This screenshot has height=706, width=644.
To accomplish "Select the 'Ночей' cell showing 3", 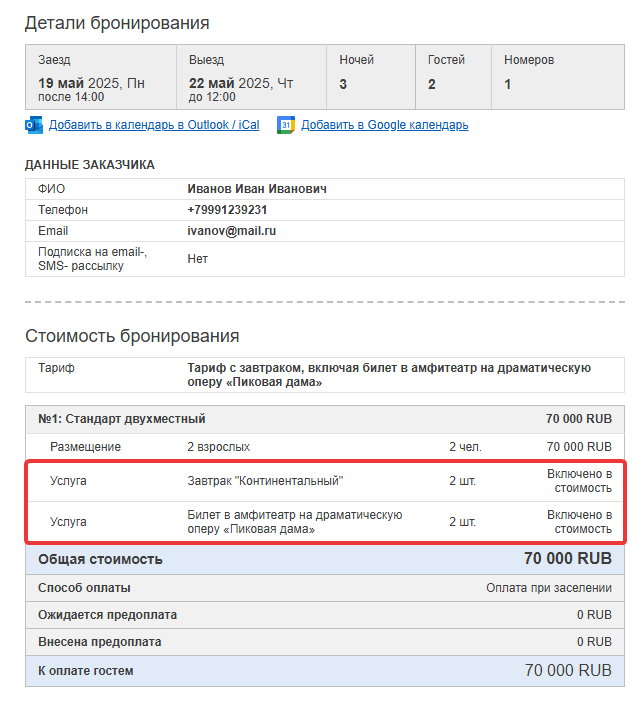I will (371, 77).
